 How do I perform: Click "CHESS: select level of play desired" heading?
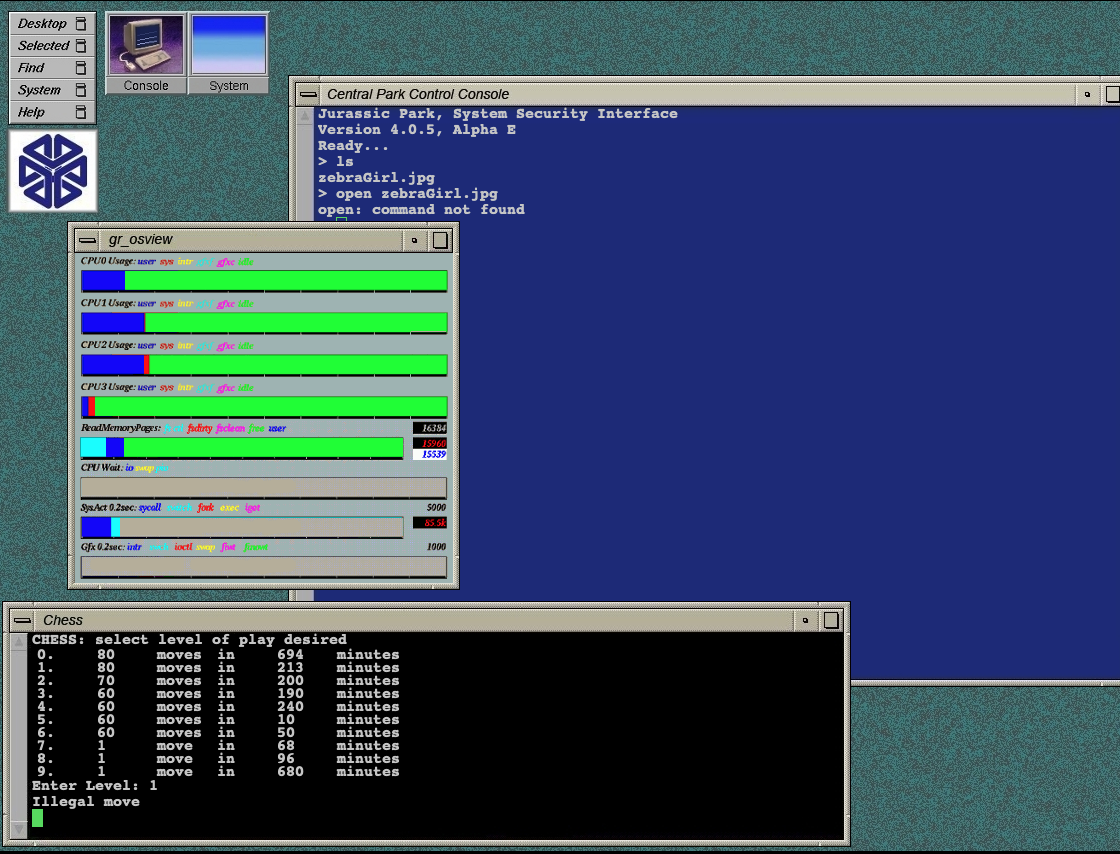(x=189, y=640)
